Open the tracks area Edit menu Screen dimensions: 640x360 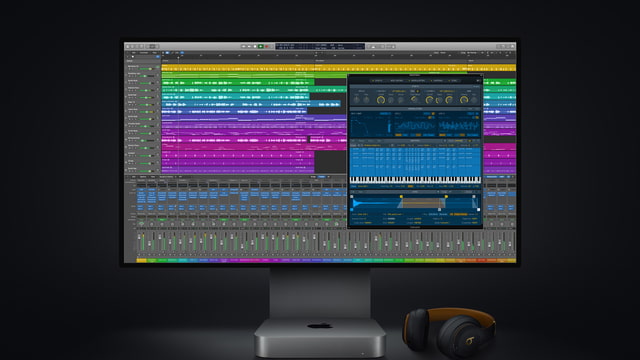[x=133, y=53]
